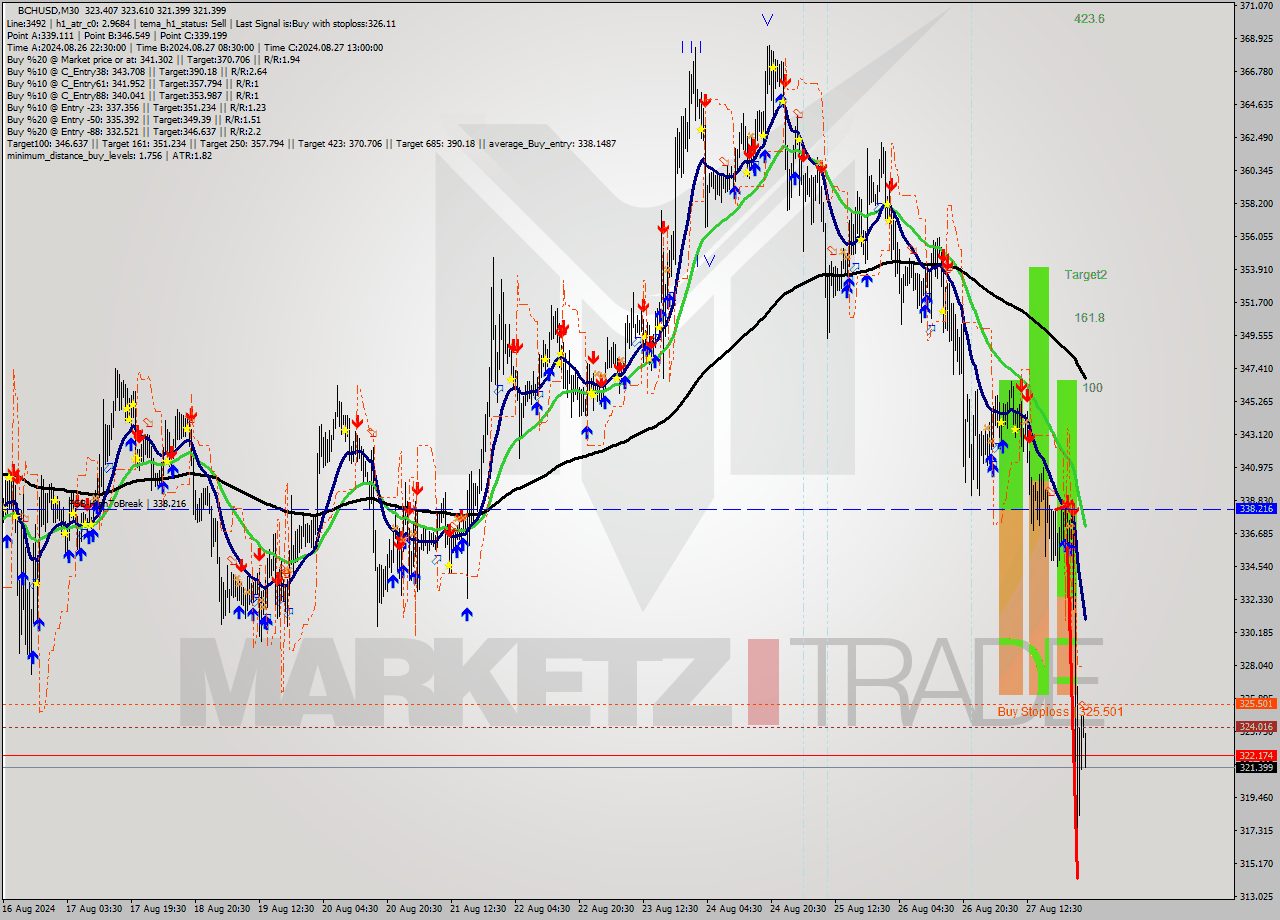This screenshot has height=920, width=1280.
Task: Click the '20 Aug 20:30' time axis label
Action: point(414,909)
